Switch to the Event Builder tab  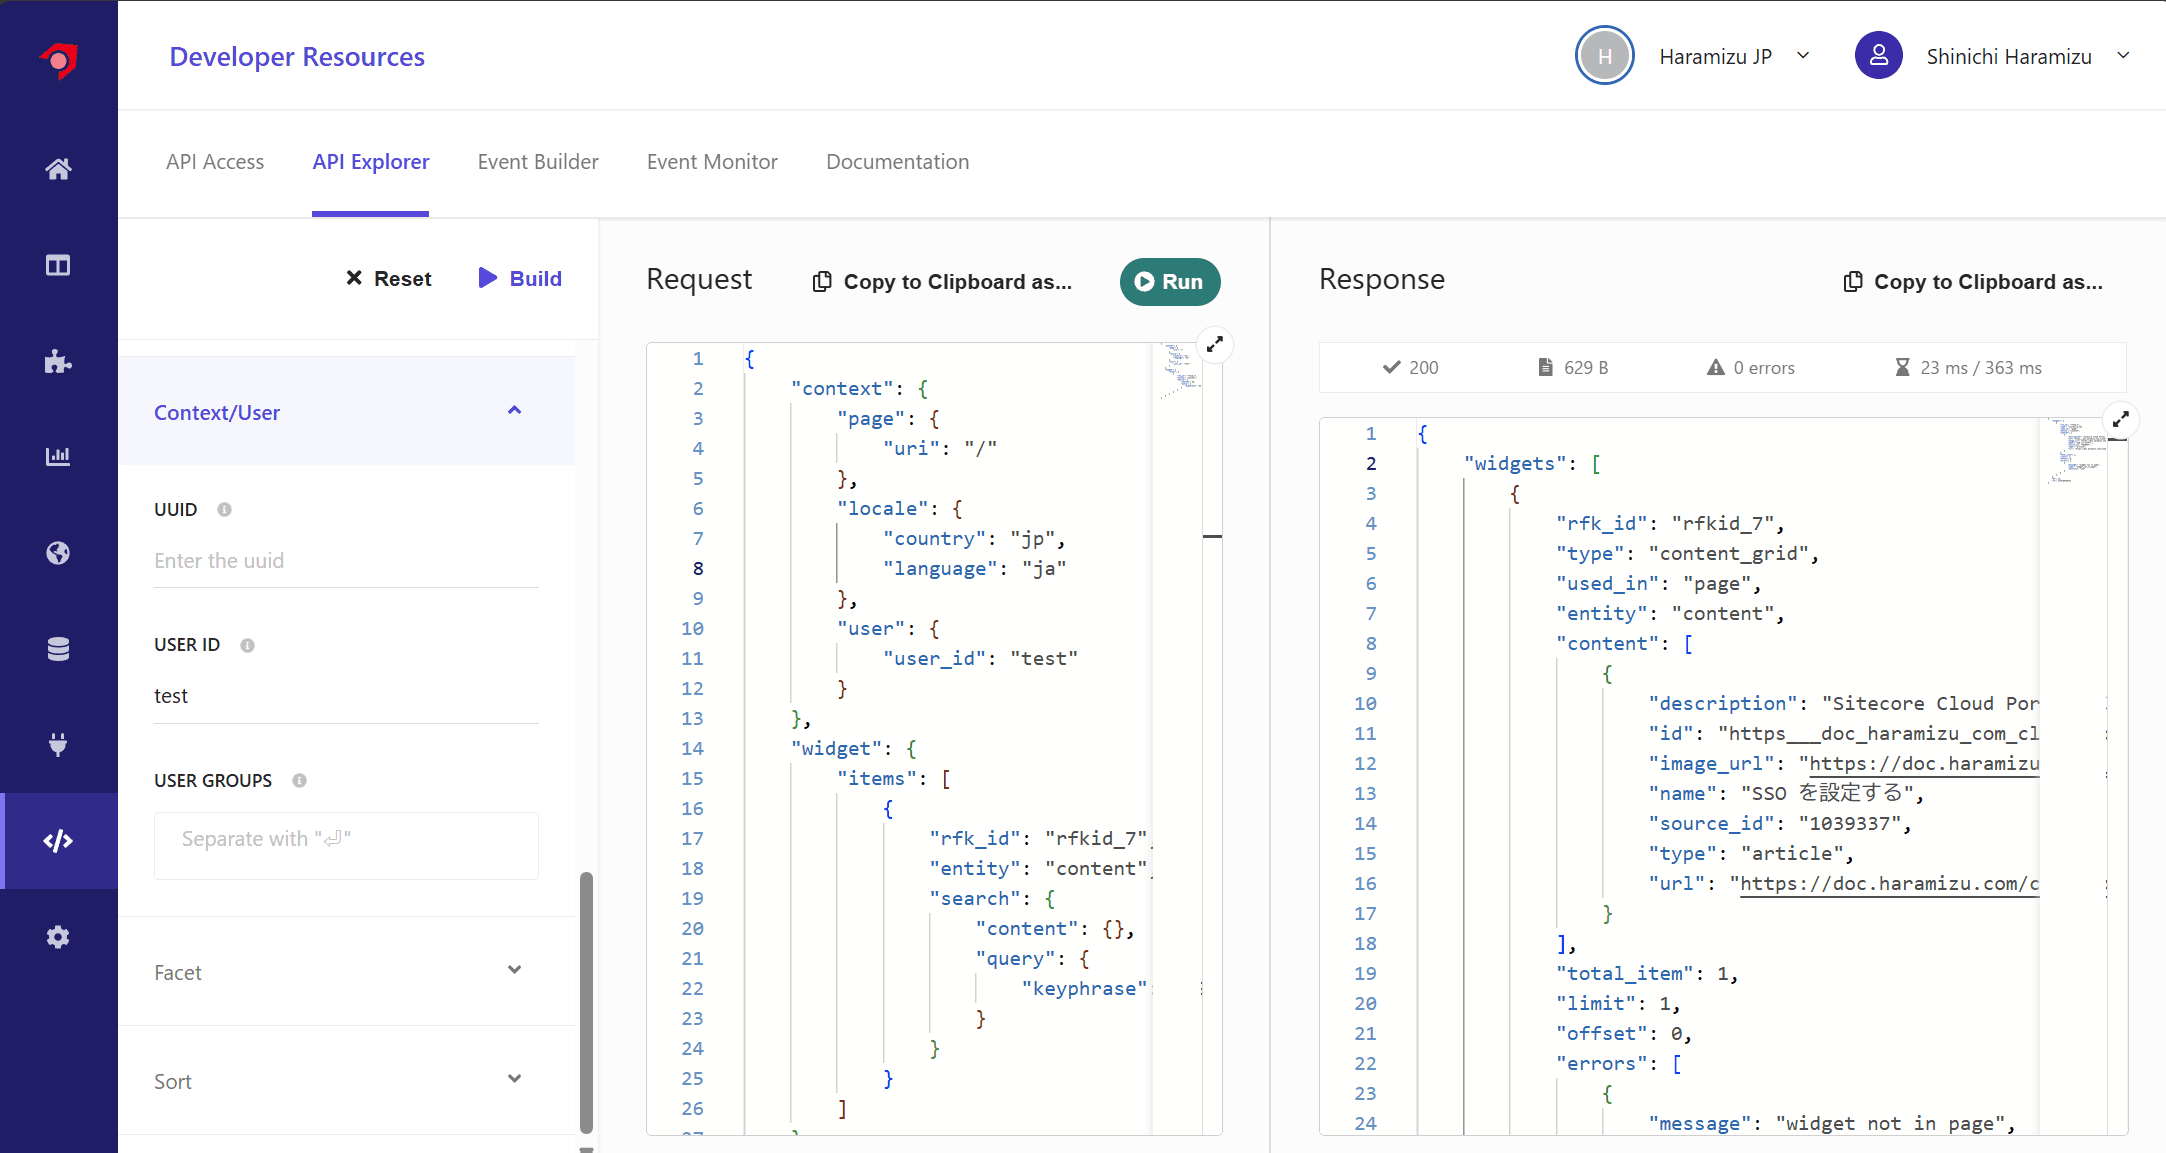pos(538,162)
